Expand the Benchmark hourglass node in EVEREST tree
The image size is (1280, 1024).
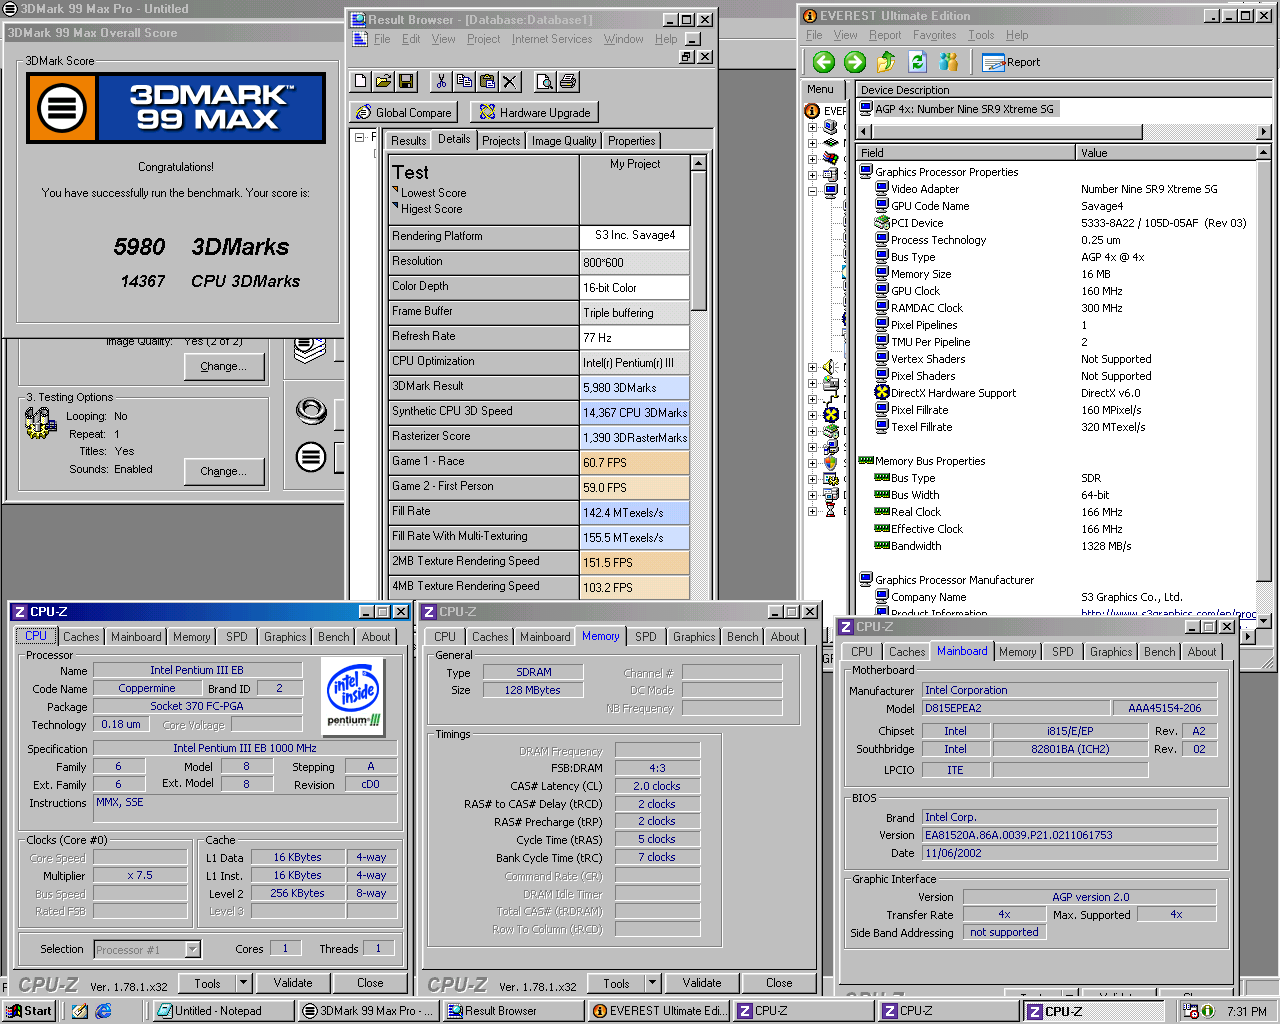(x=813, y=511)
